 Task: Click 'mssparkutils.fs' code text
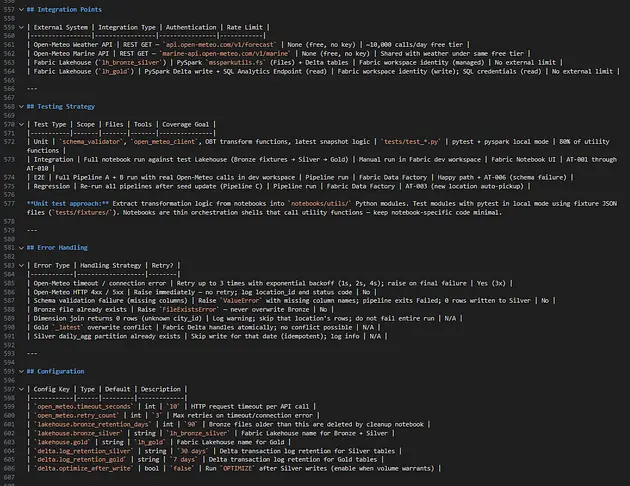point(236,63)
